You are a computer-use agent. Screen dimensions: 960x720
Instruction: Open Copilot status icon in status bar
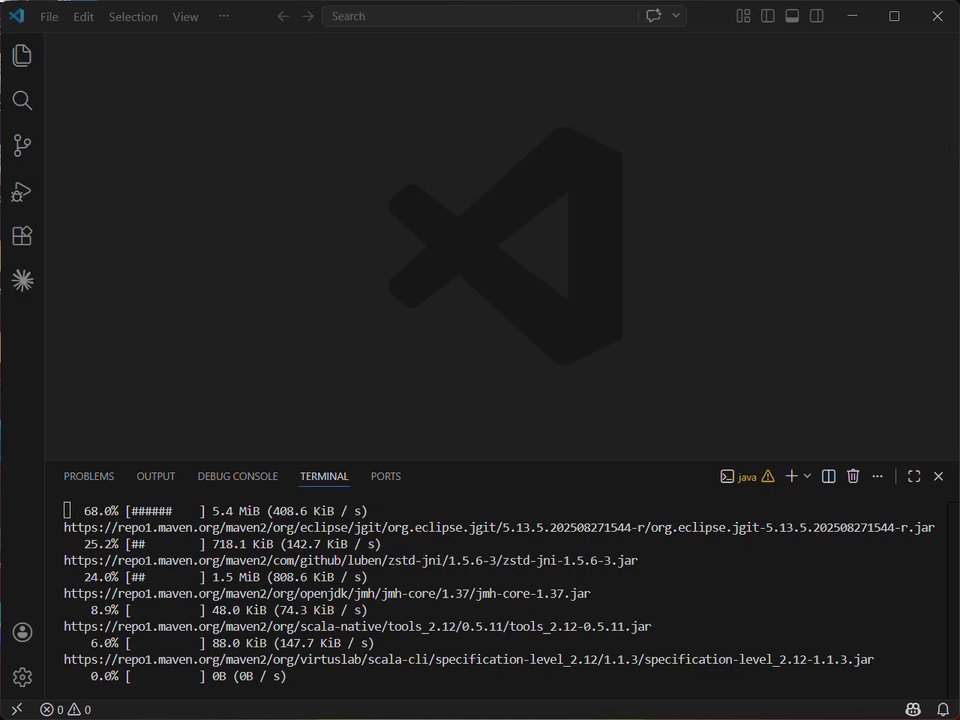click(913, 709)
